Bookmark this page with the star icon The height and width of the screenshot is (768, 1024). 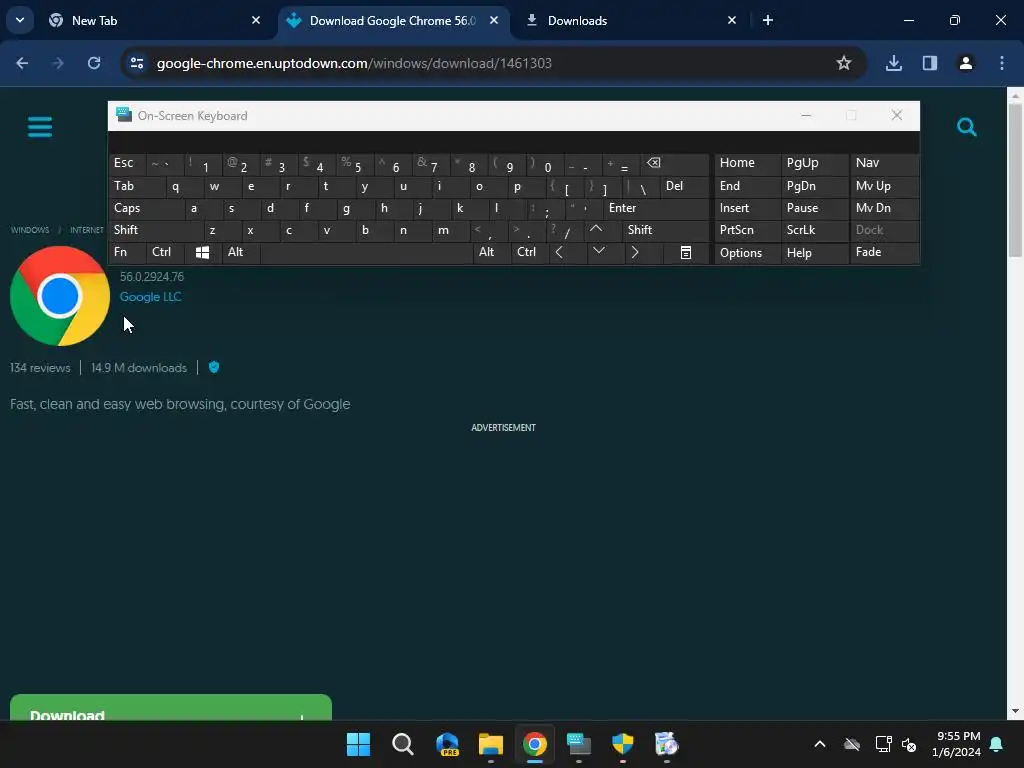click(x=844, y=63)
